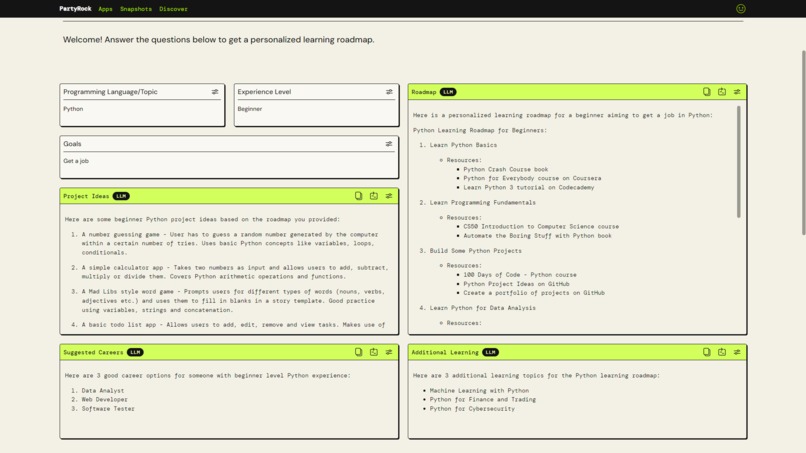Copy the Suggested Careers output
Viewport: 806px width, 453px height.
tap(358, 352)
